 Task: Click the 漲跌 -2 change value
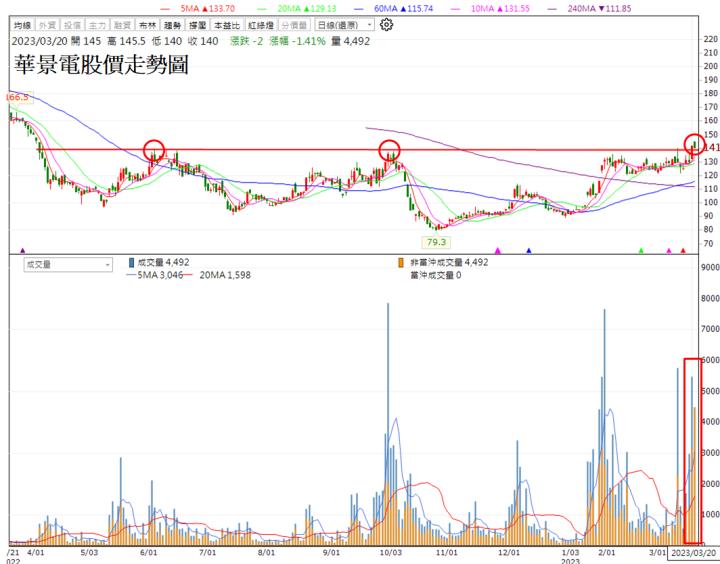click(x=247, y=41)
